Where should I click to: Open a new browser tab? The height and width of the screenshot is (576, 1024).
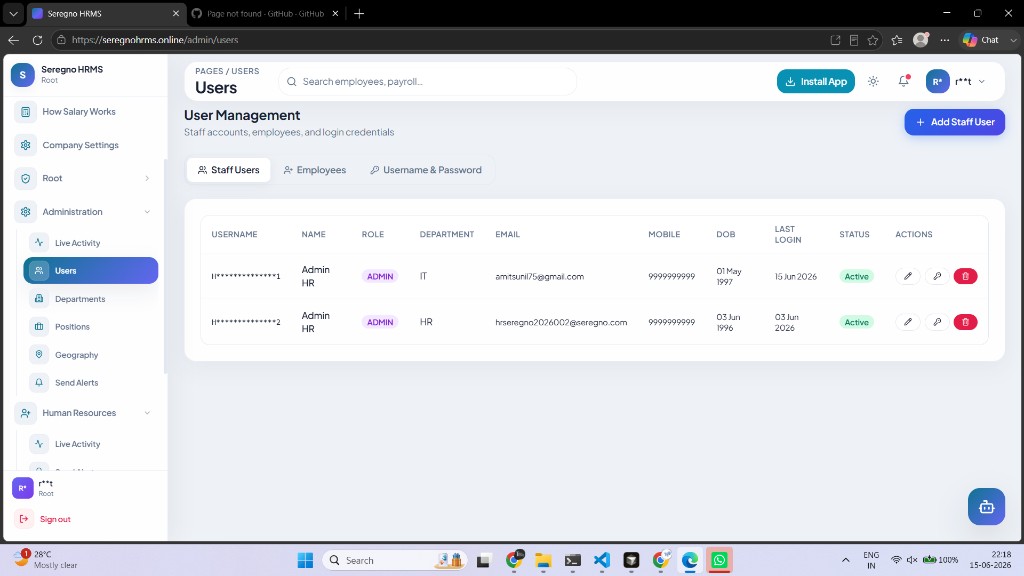359,14
